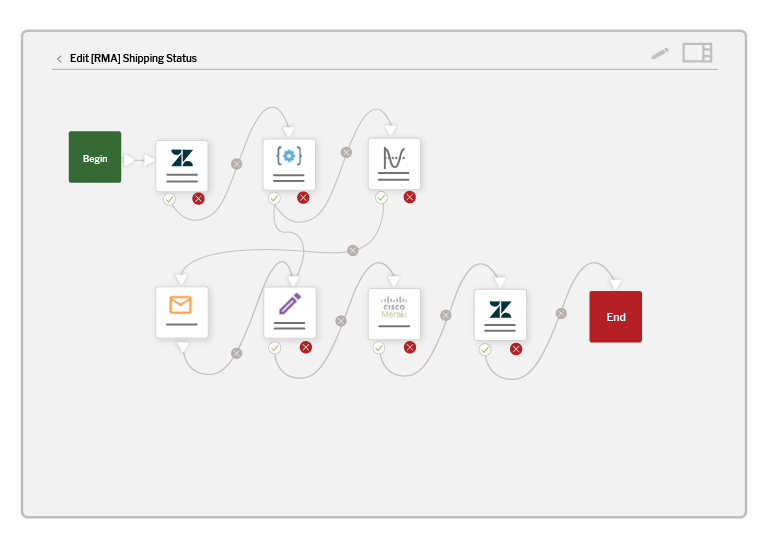
Task: Click green success check under purple pencil node
Action: point(275,348)
